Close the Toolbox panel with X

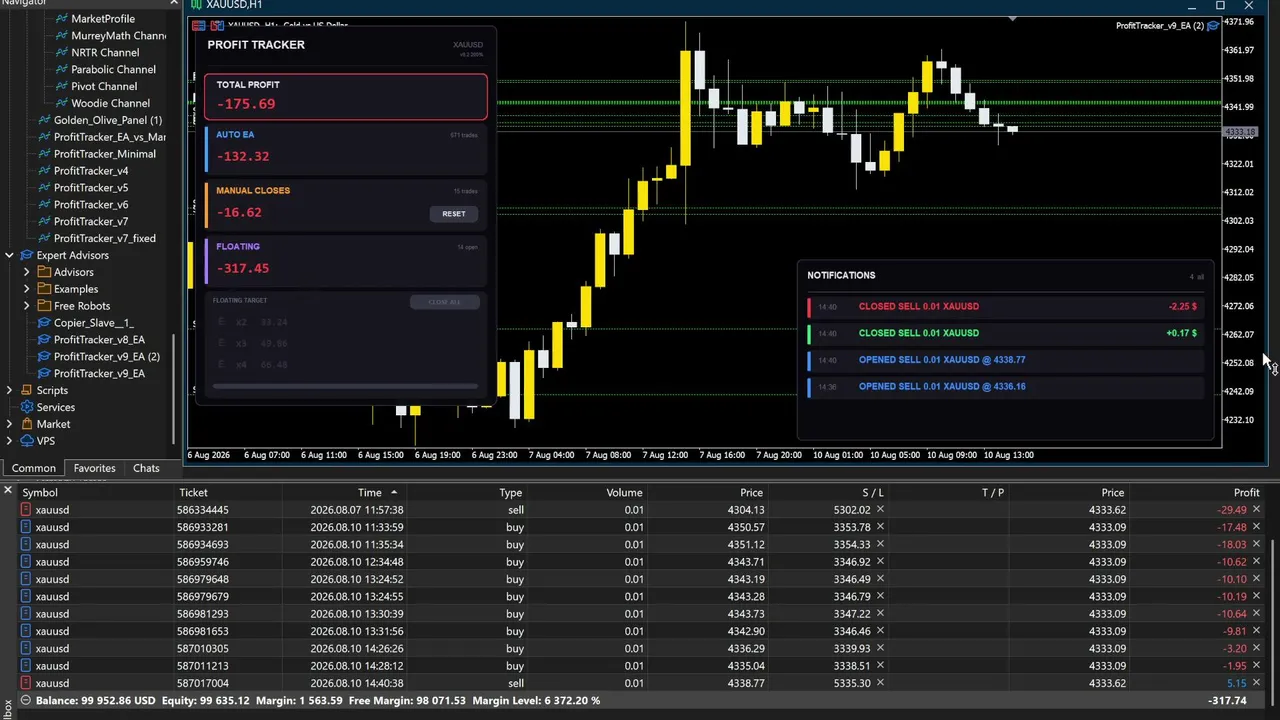[x=7, y=491]
